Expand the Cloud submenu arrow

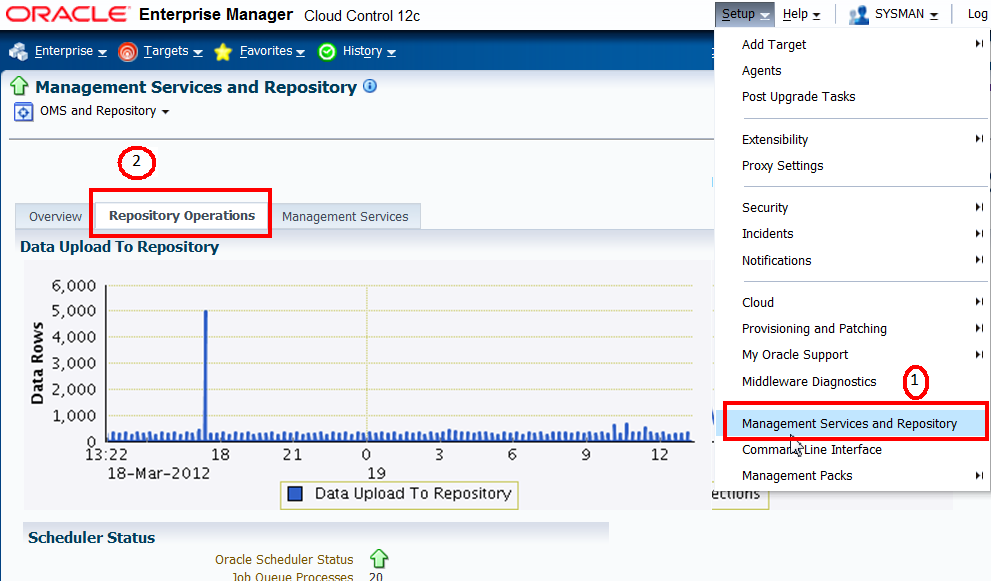click(979, 301)
